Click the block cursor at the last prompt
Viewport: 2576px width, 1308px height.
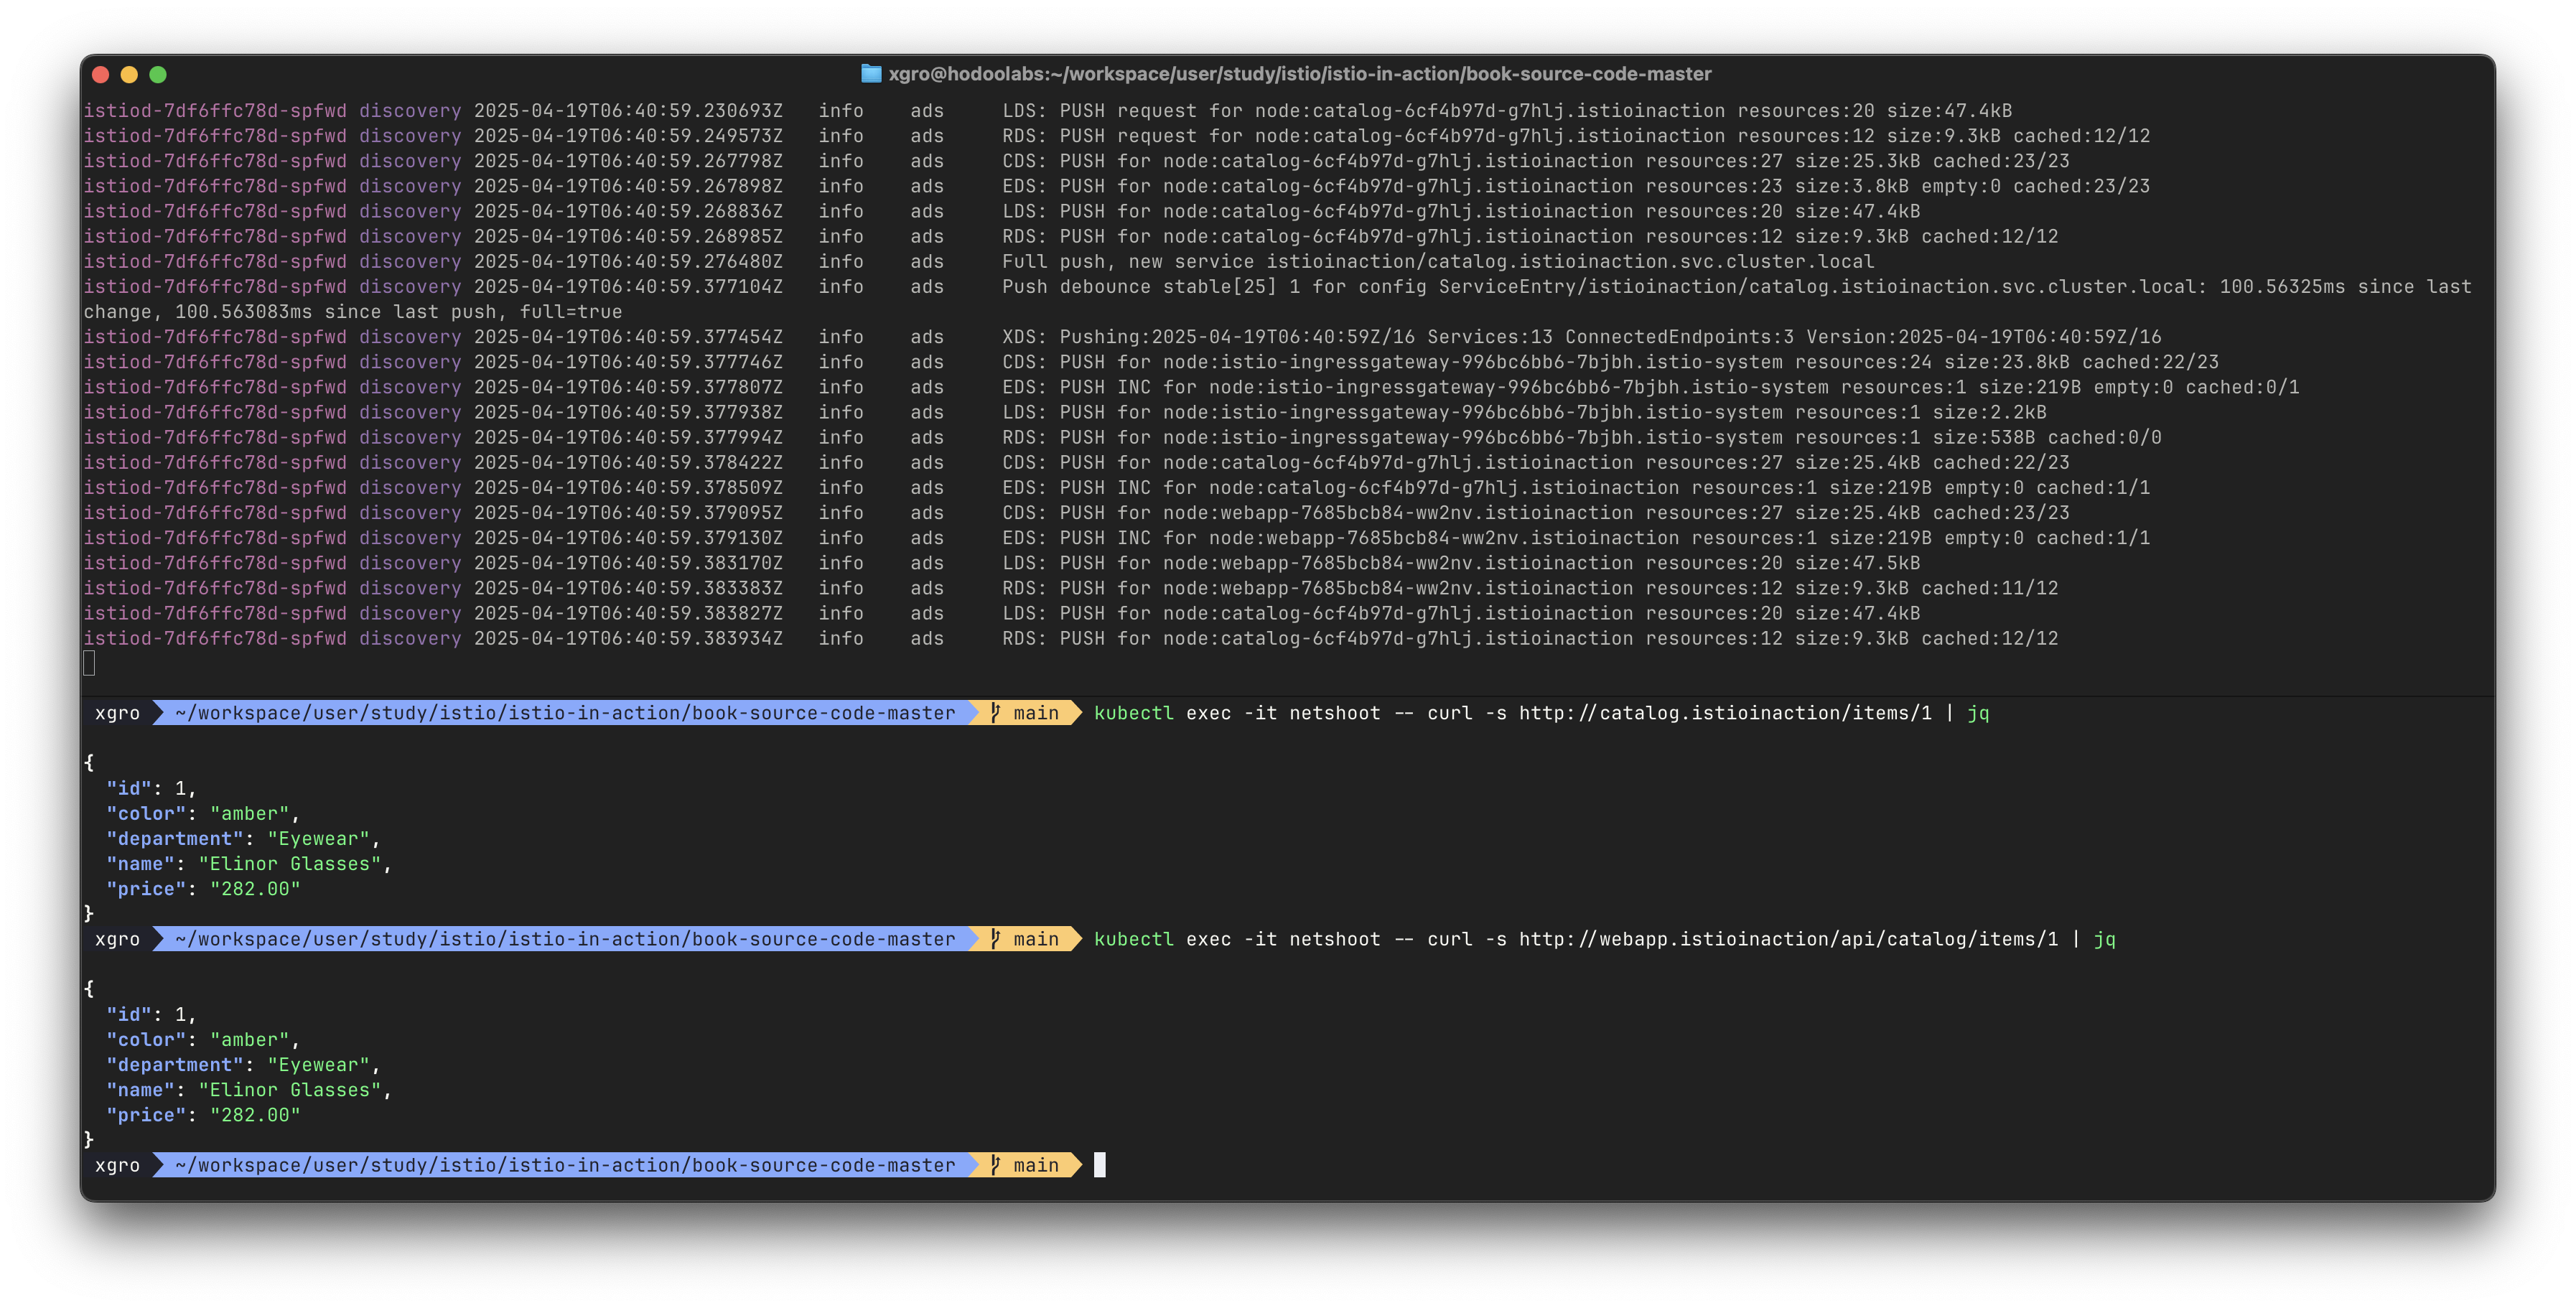[x=1100, y=1165]
